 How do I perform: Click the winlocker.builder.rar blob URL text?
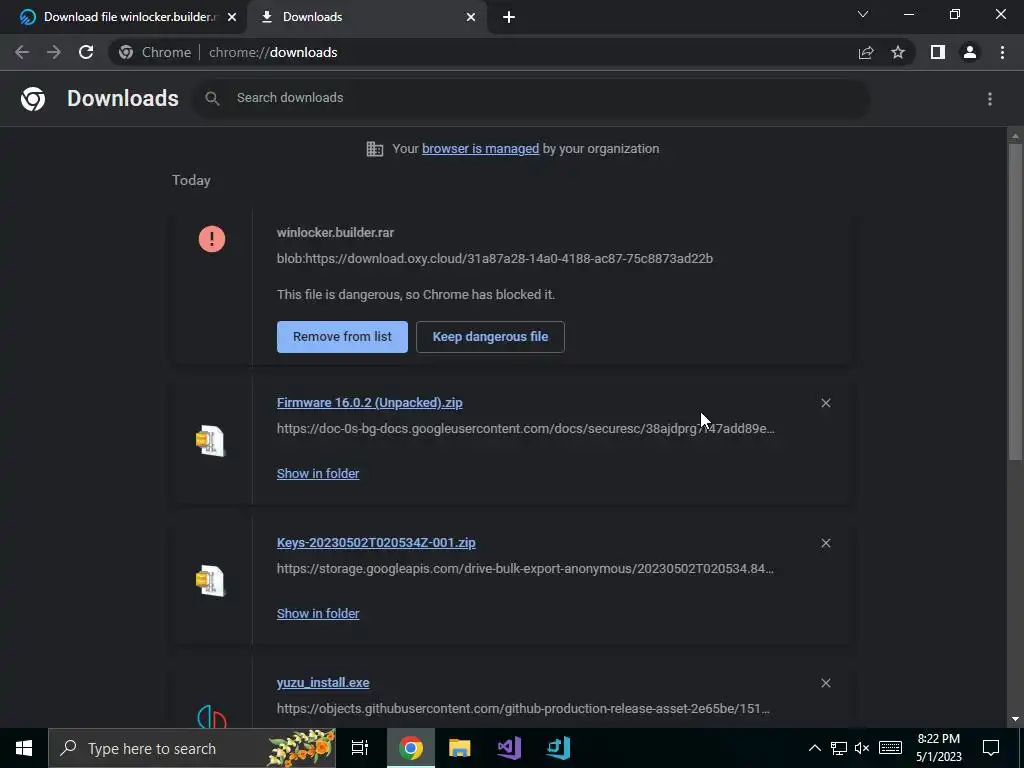coord(494,259)
